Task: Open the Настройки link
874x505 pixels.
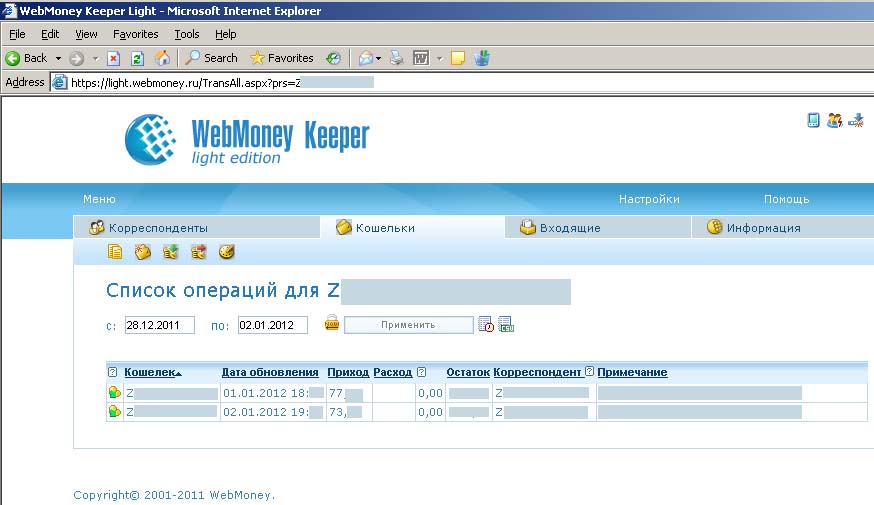Action: (649, 199)
